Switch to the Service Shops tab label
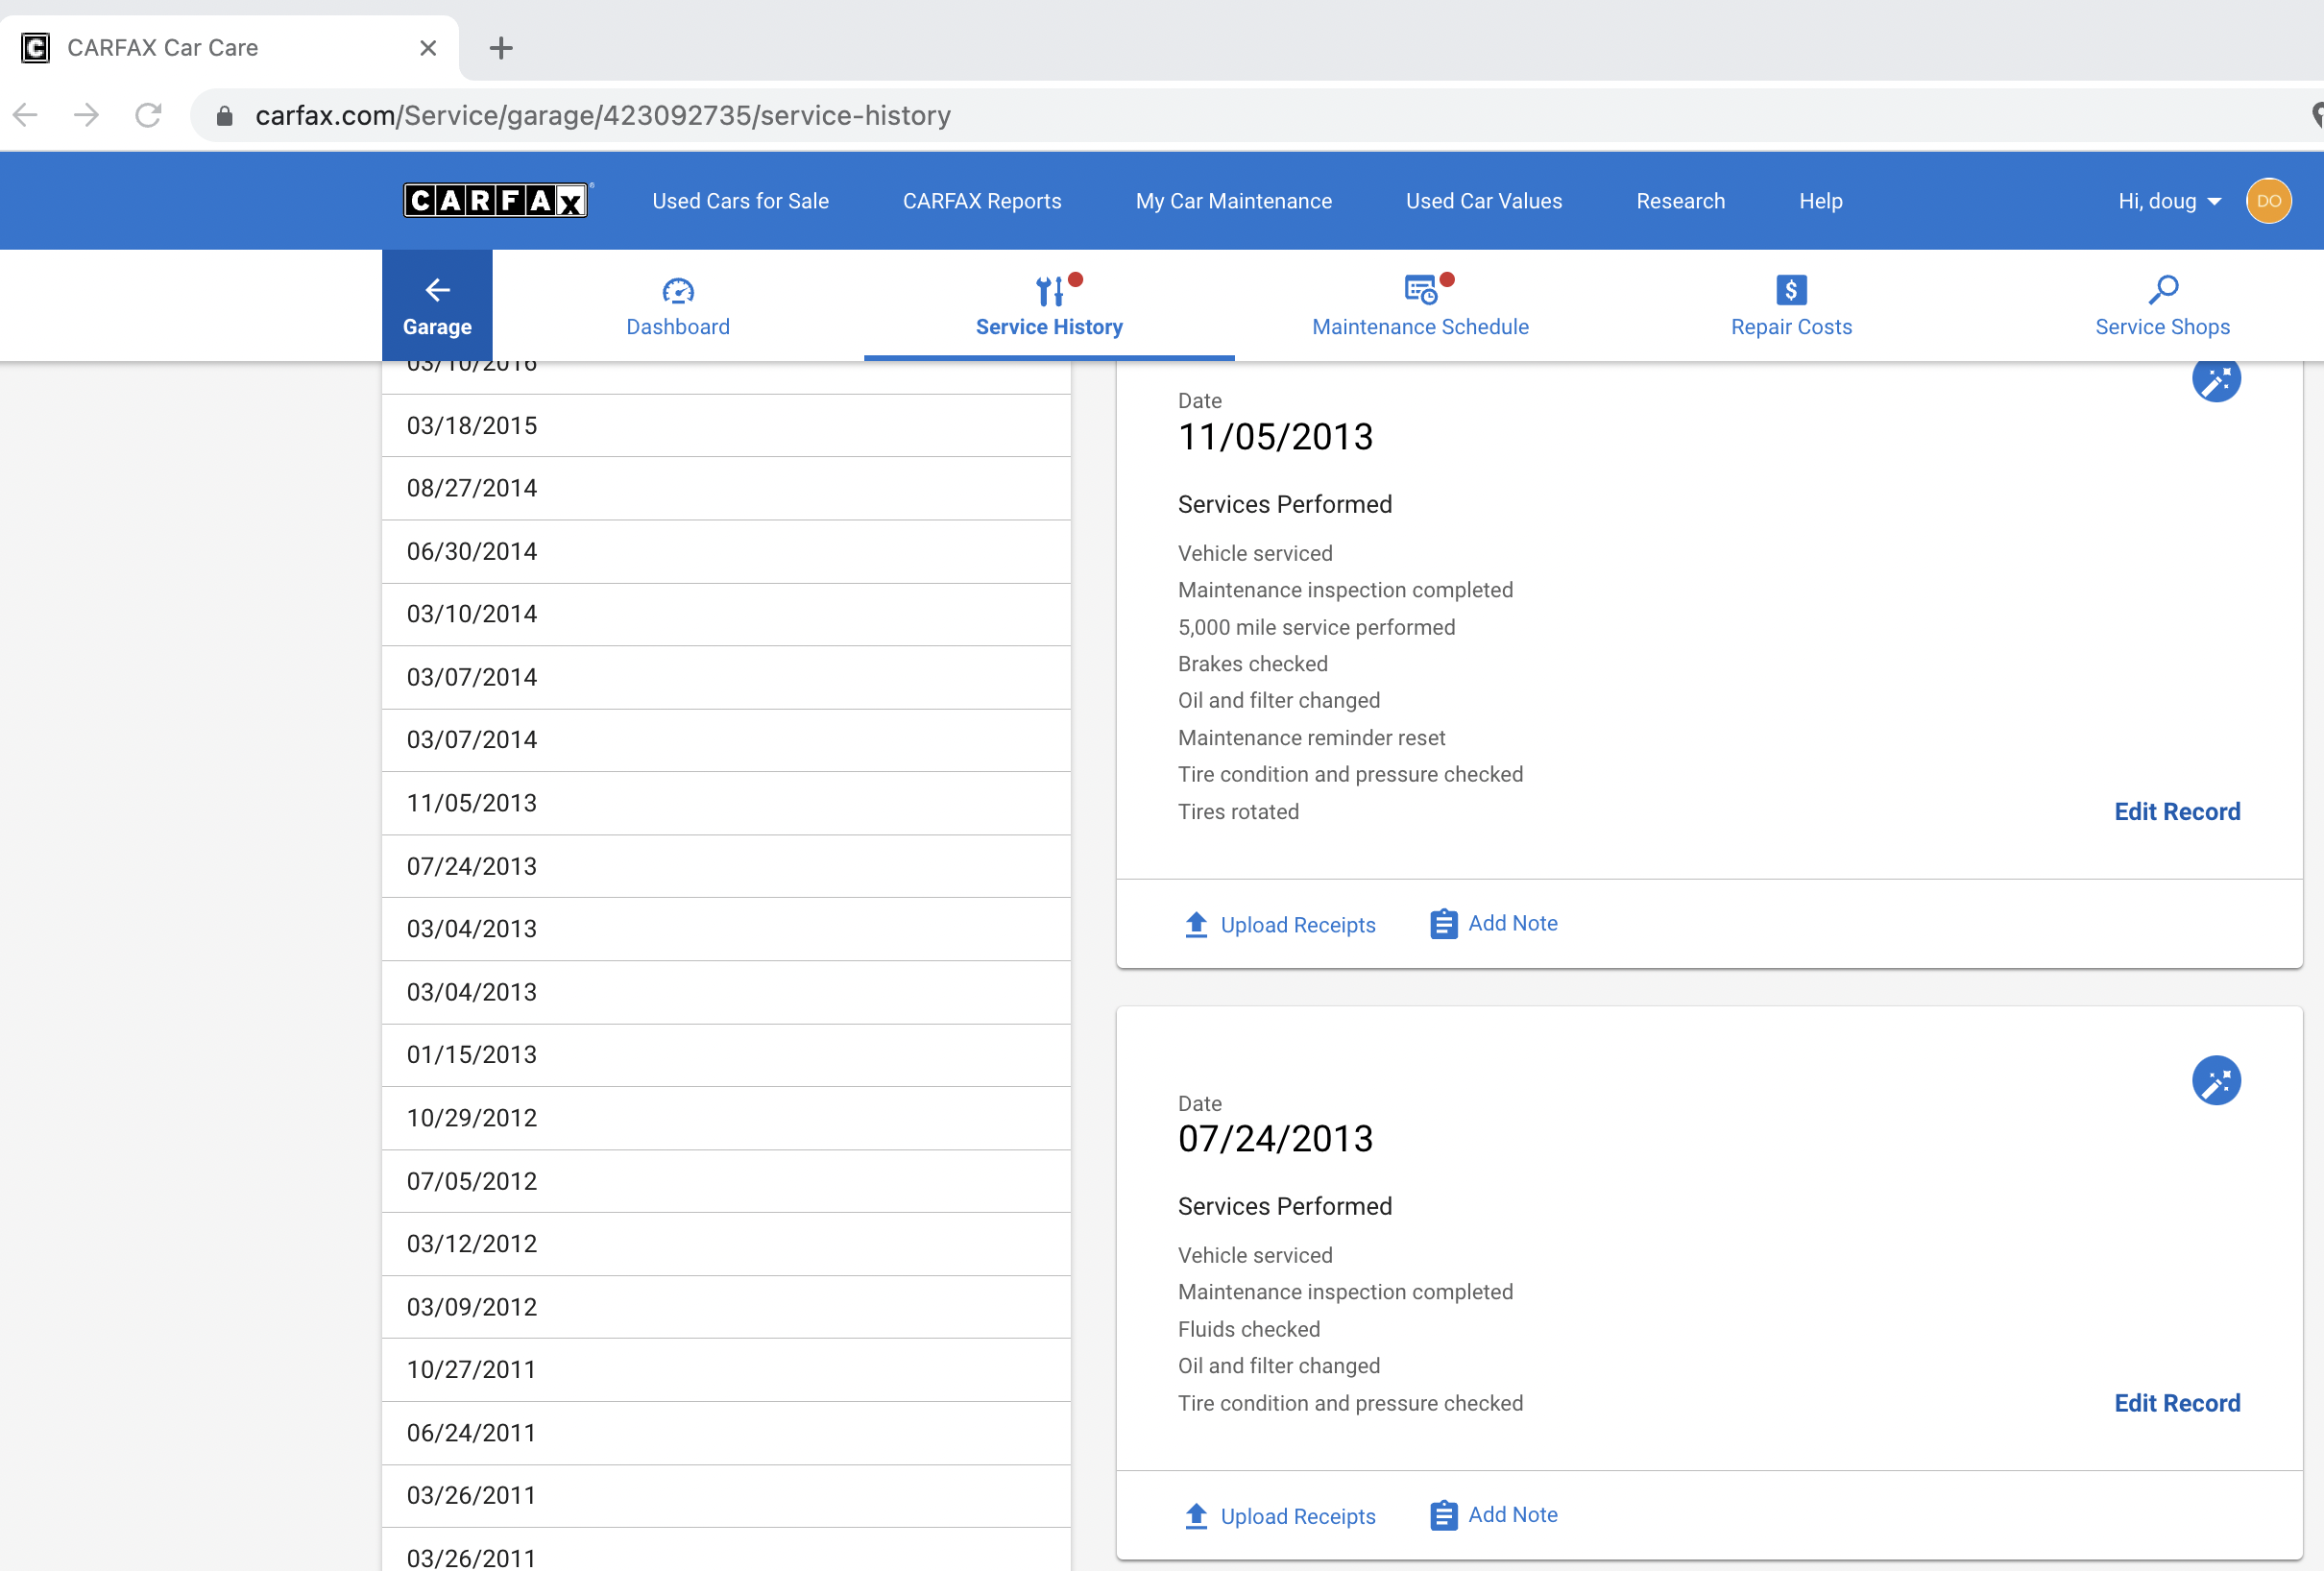2324x1571 pixels. tap(2162, 327)
